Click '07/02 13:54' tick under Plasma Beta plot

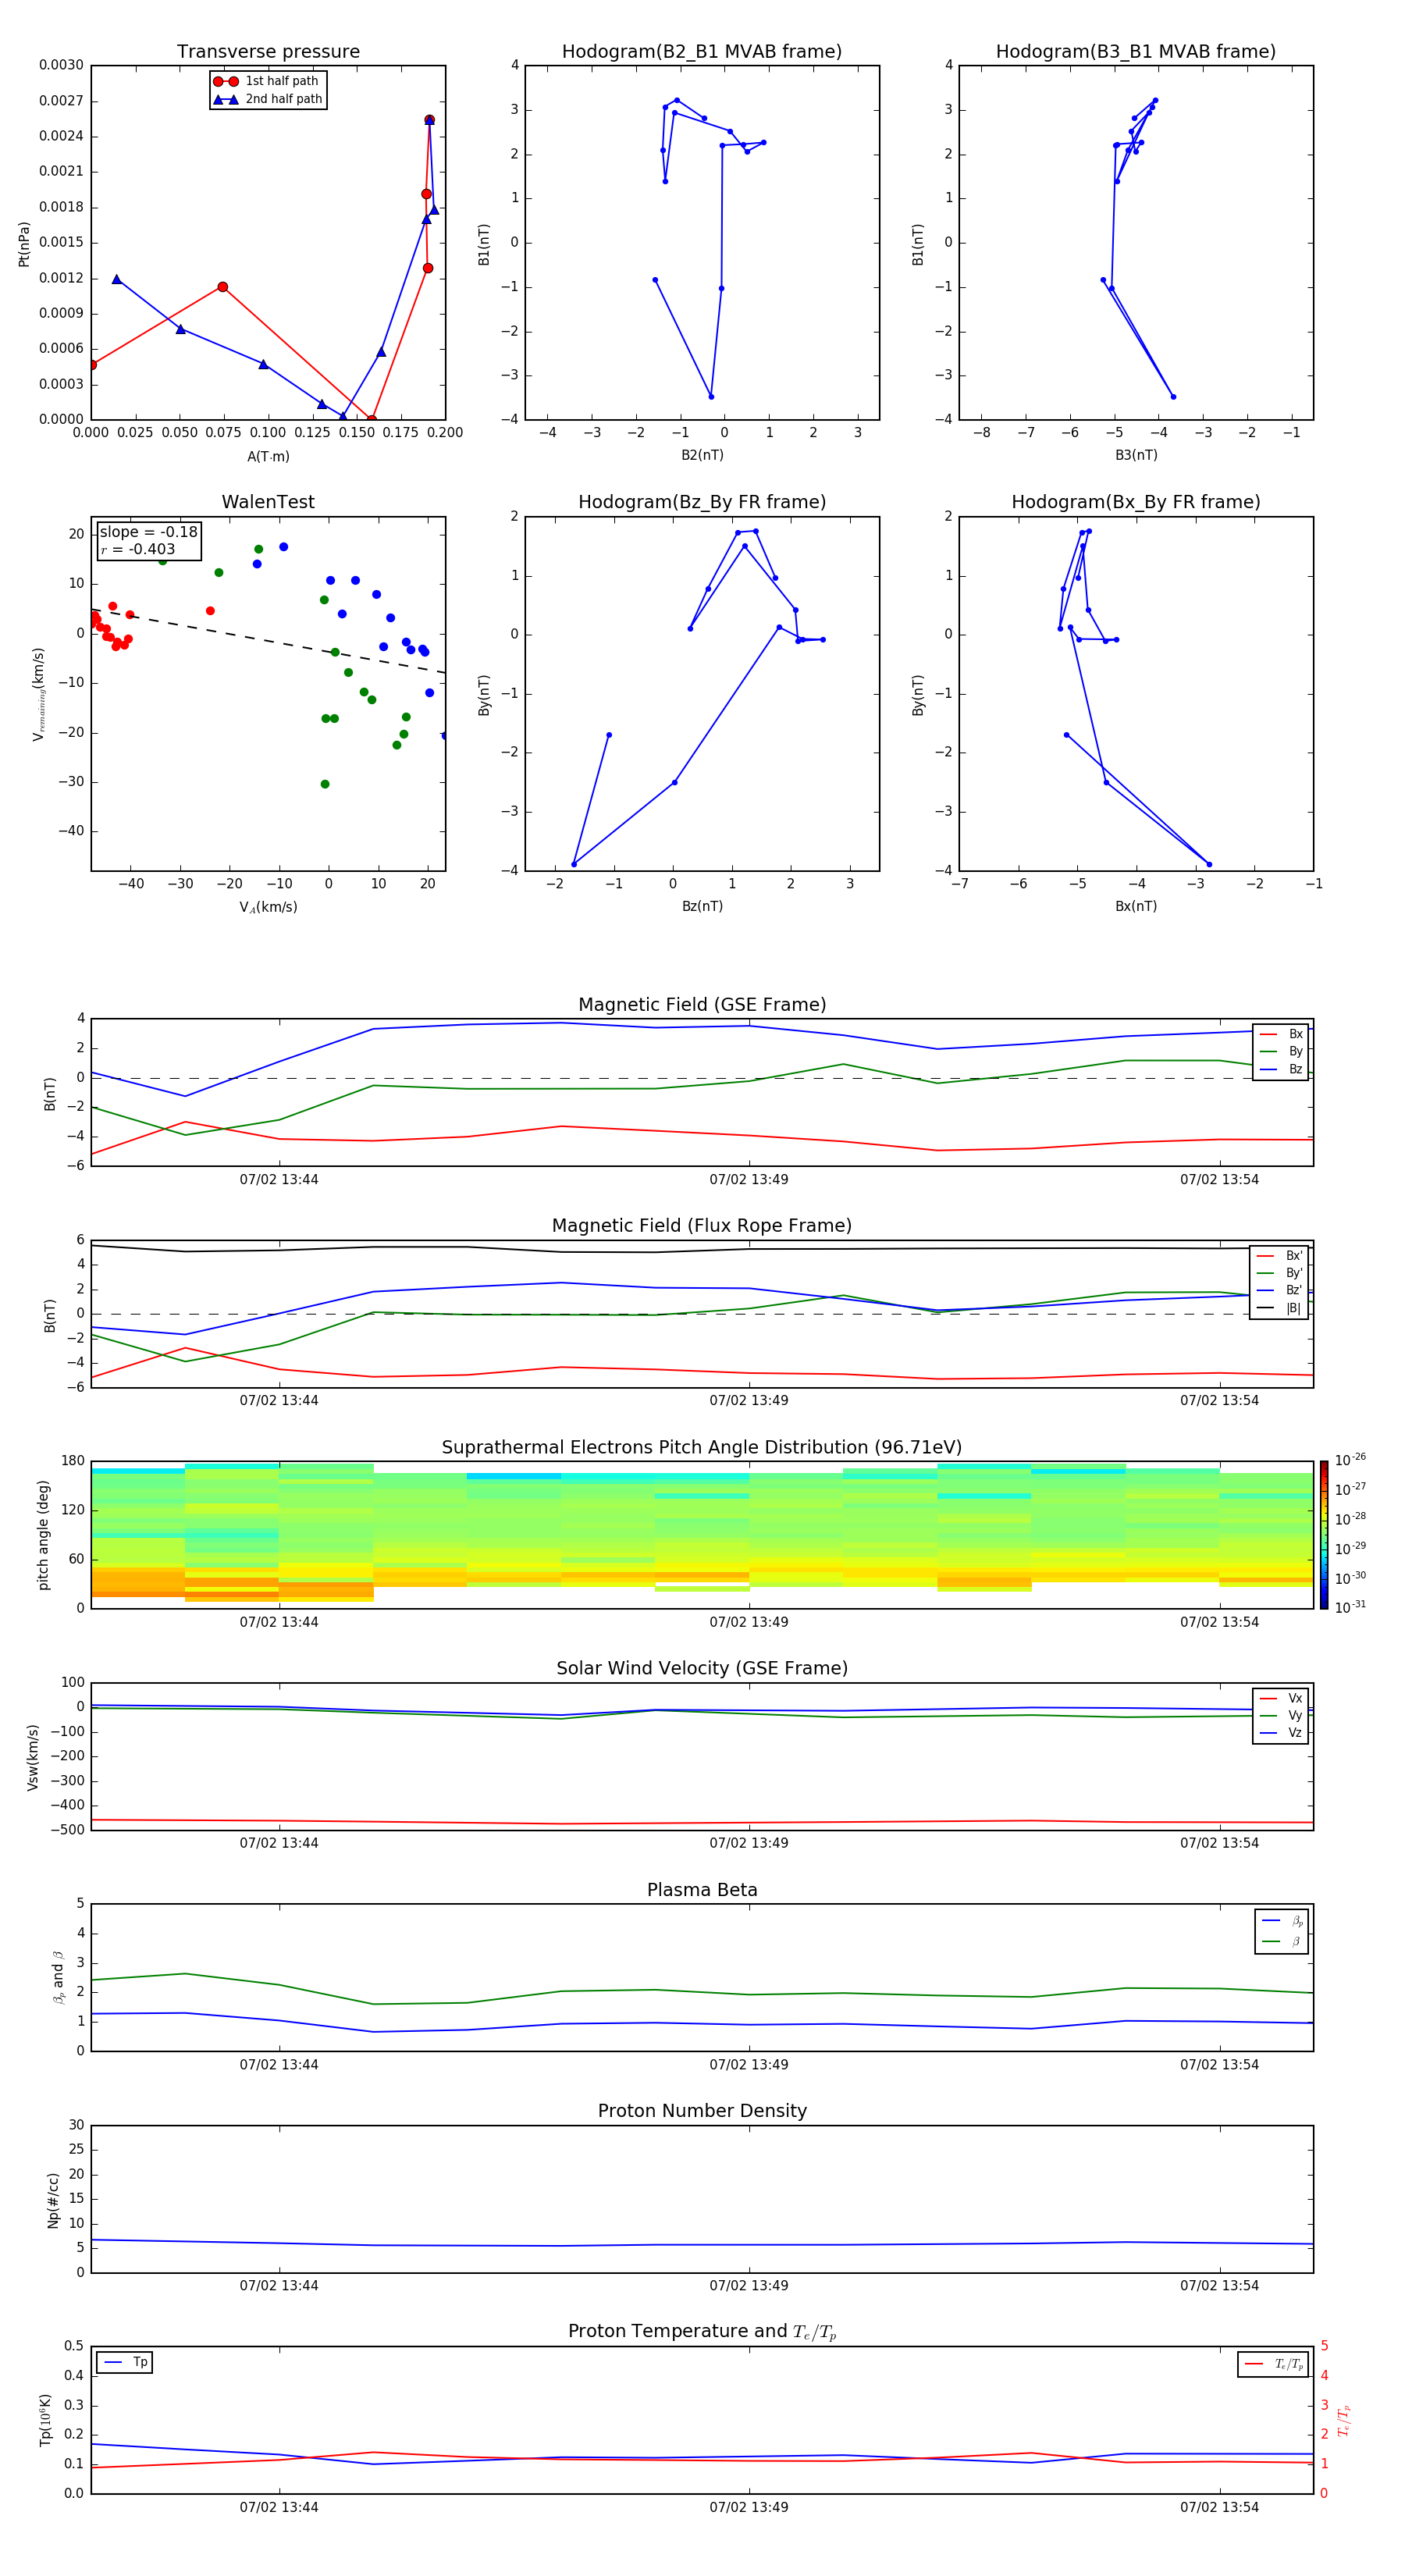pyautogui.click(x=1219, y=2065)
